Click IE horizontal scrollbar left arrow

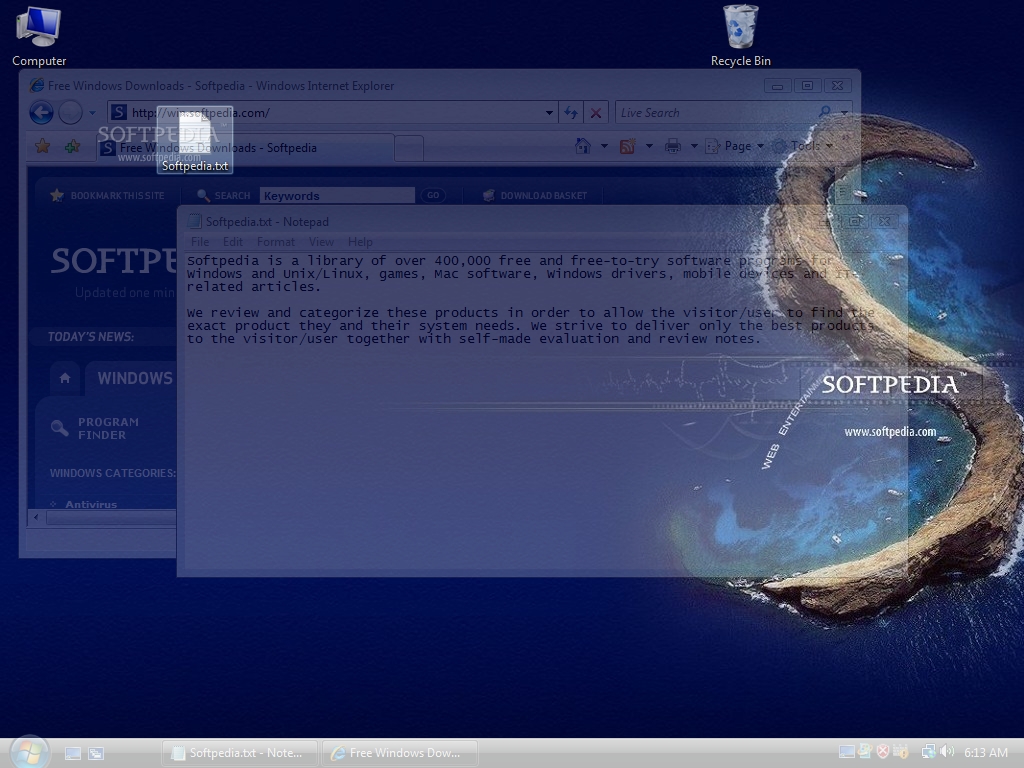36,517
